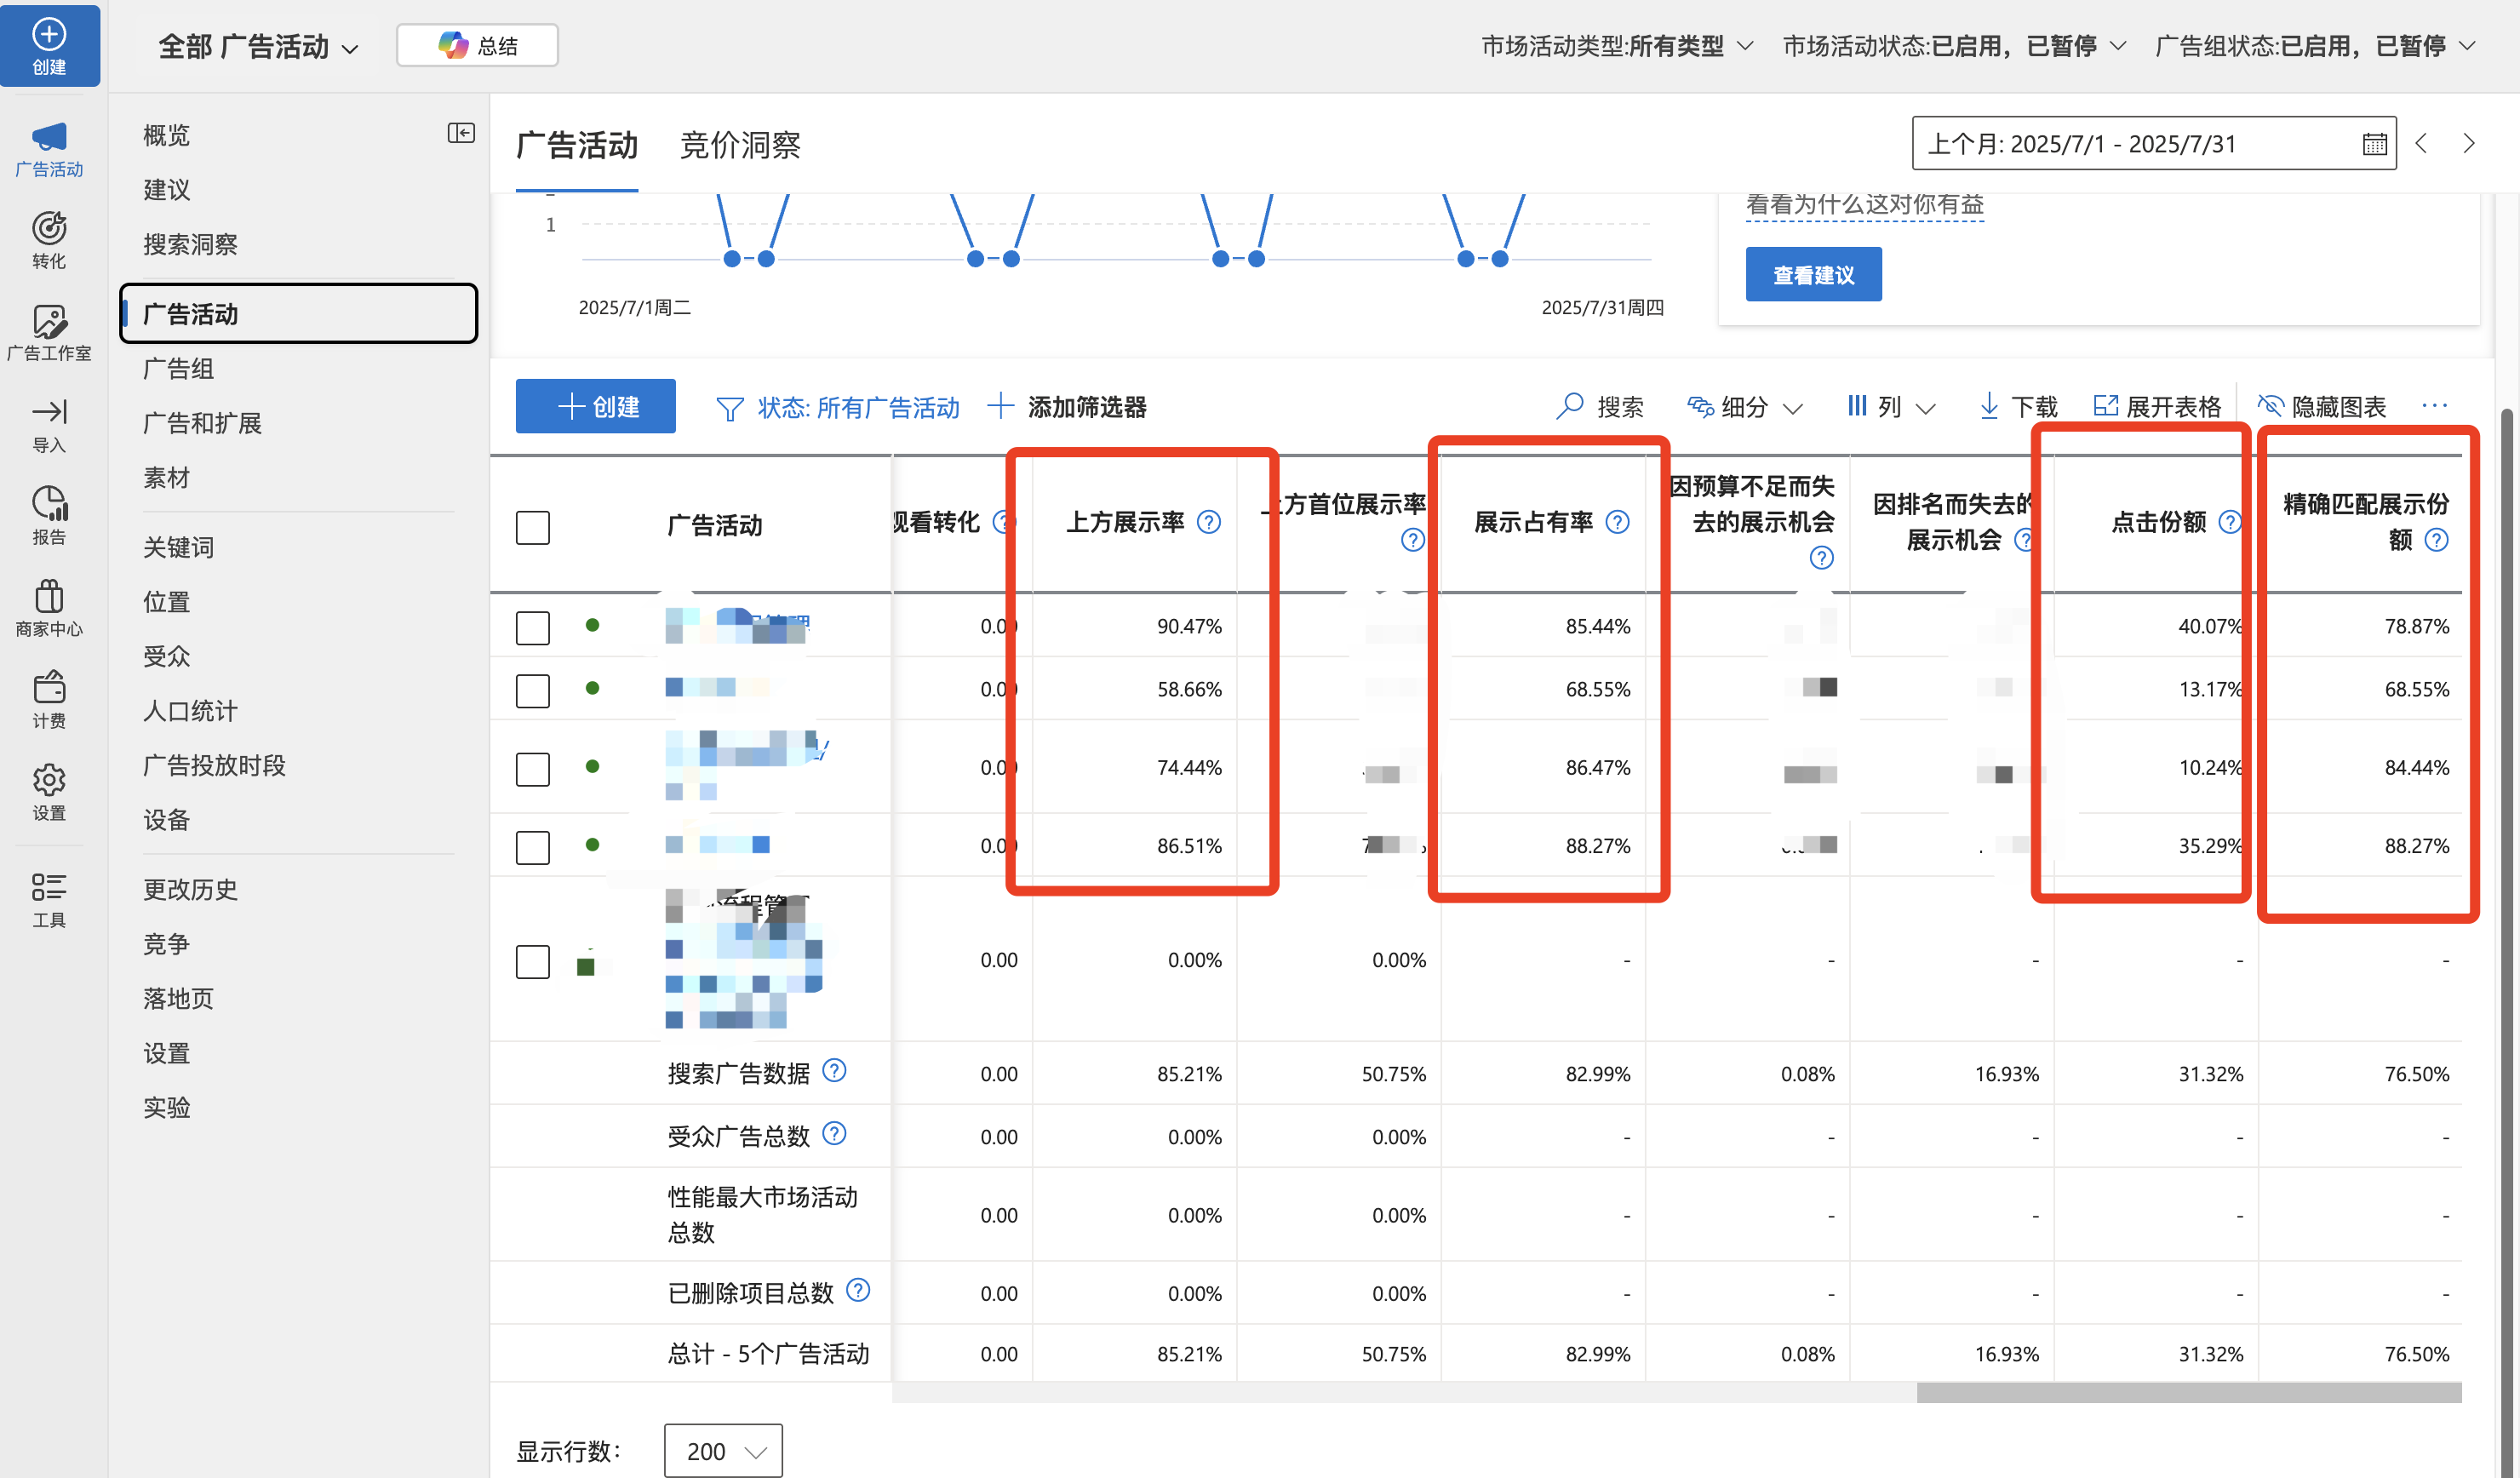The height and width of the screenshot is (1478, 2520).
Task: Open the 全部 广告活动 dropdown
Action: point(258,46)
